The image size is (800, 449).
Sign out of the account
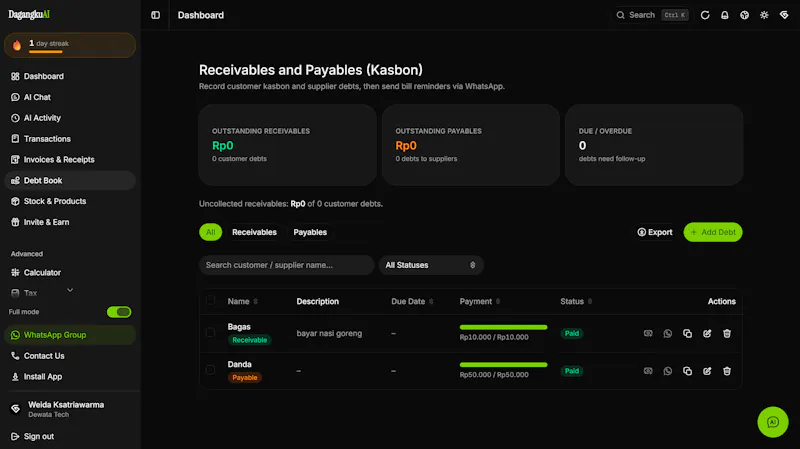click(x=70, y=436)
